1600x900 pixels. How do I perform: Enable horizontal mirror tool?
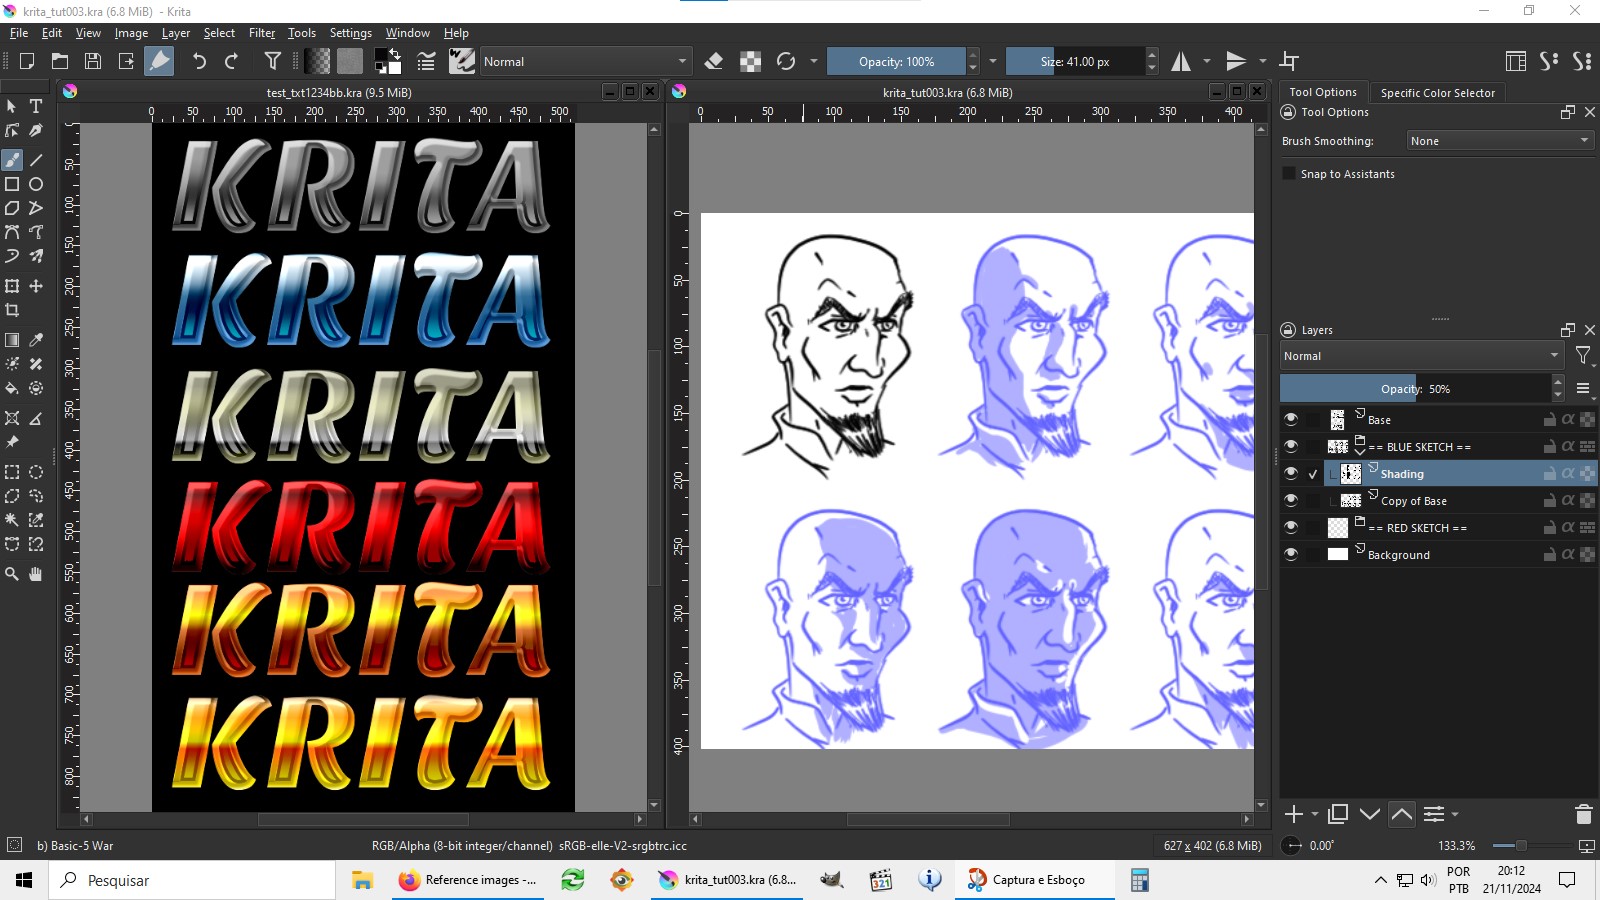pos(1181,62)
